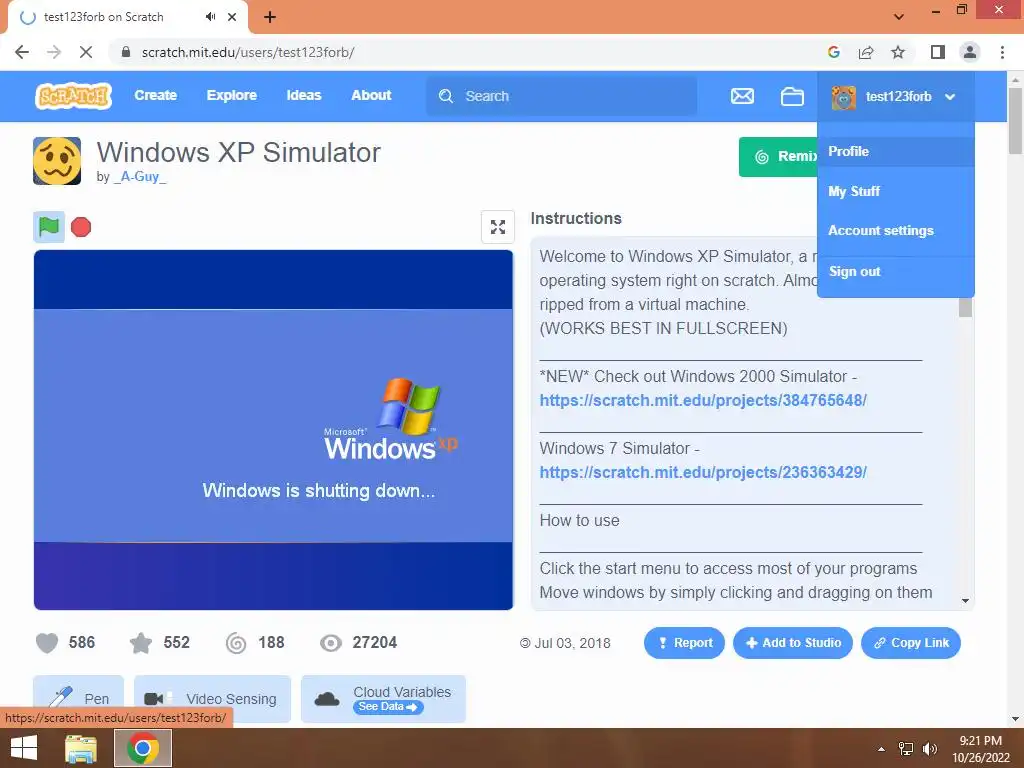Open author _A-Guy_ profile link
The height and width of the screenshot is (768, 1024).
[140, 177]
